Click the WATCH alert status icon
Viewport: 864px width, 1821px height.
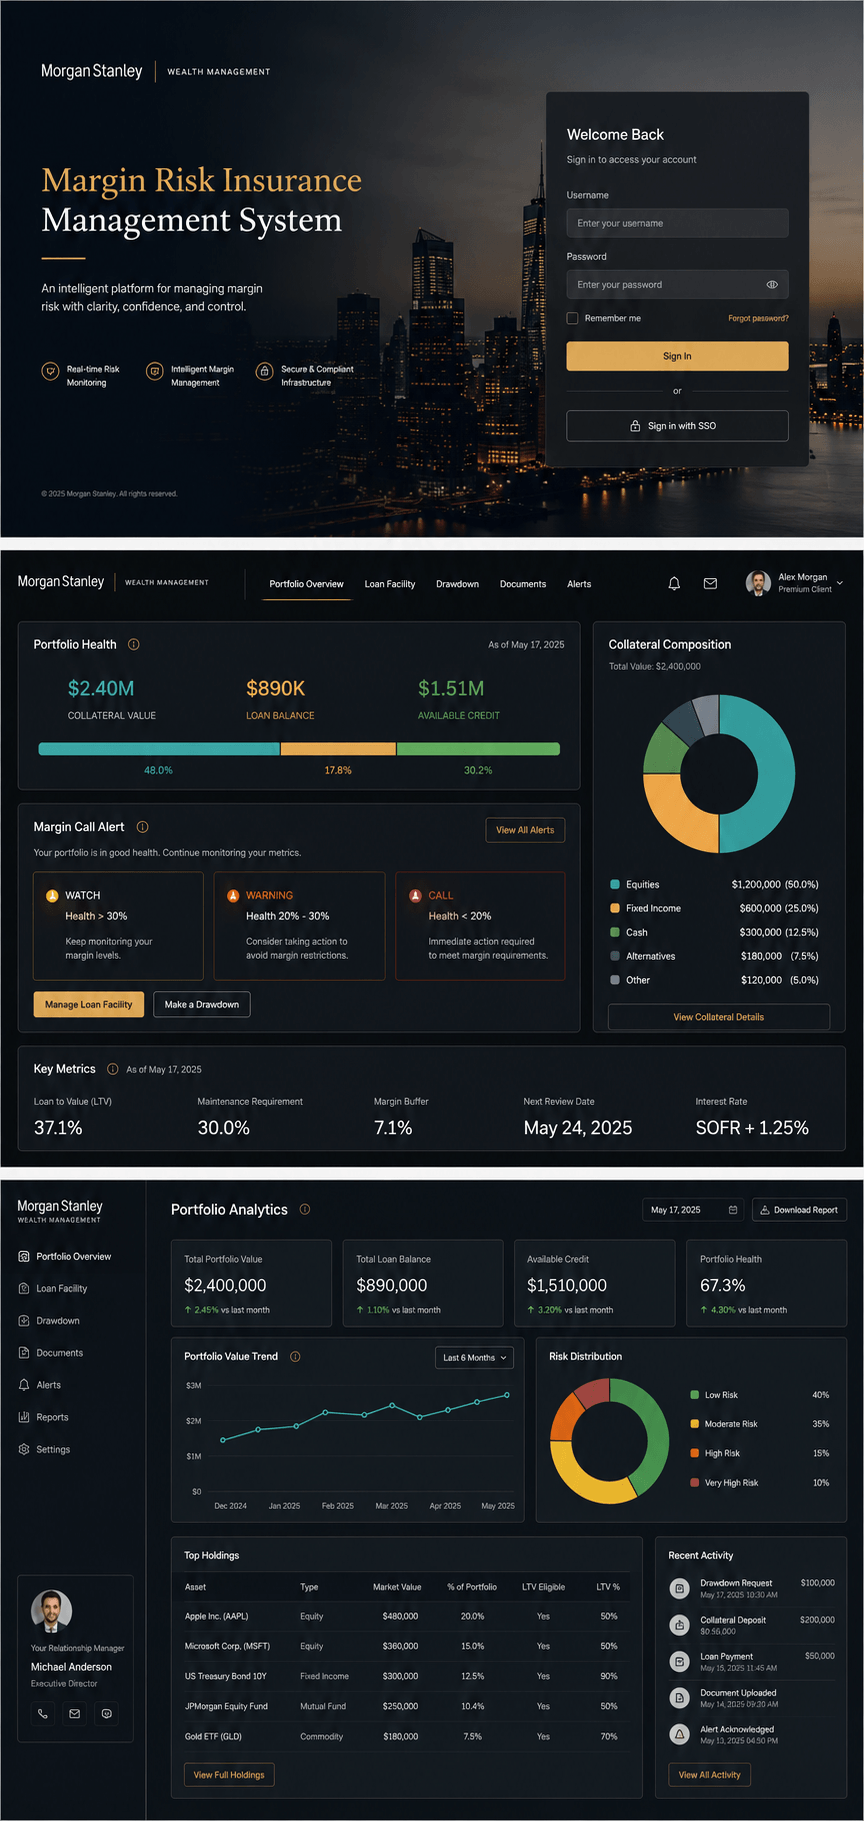52,895
